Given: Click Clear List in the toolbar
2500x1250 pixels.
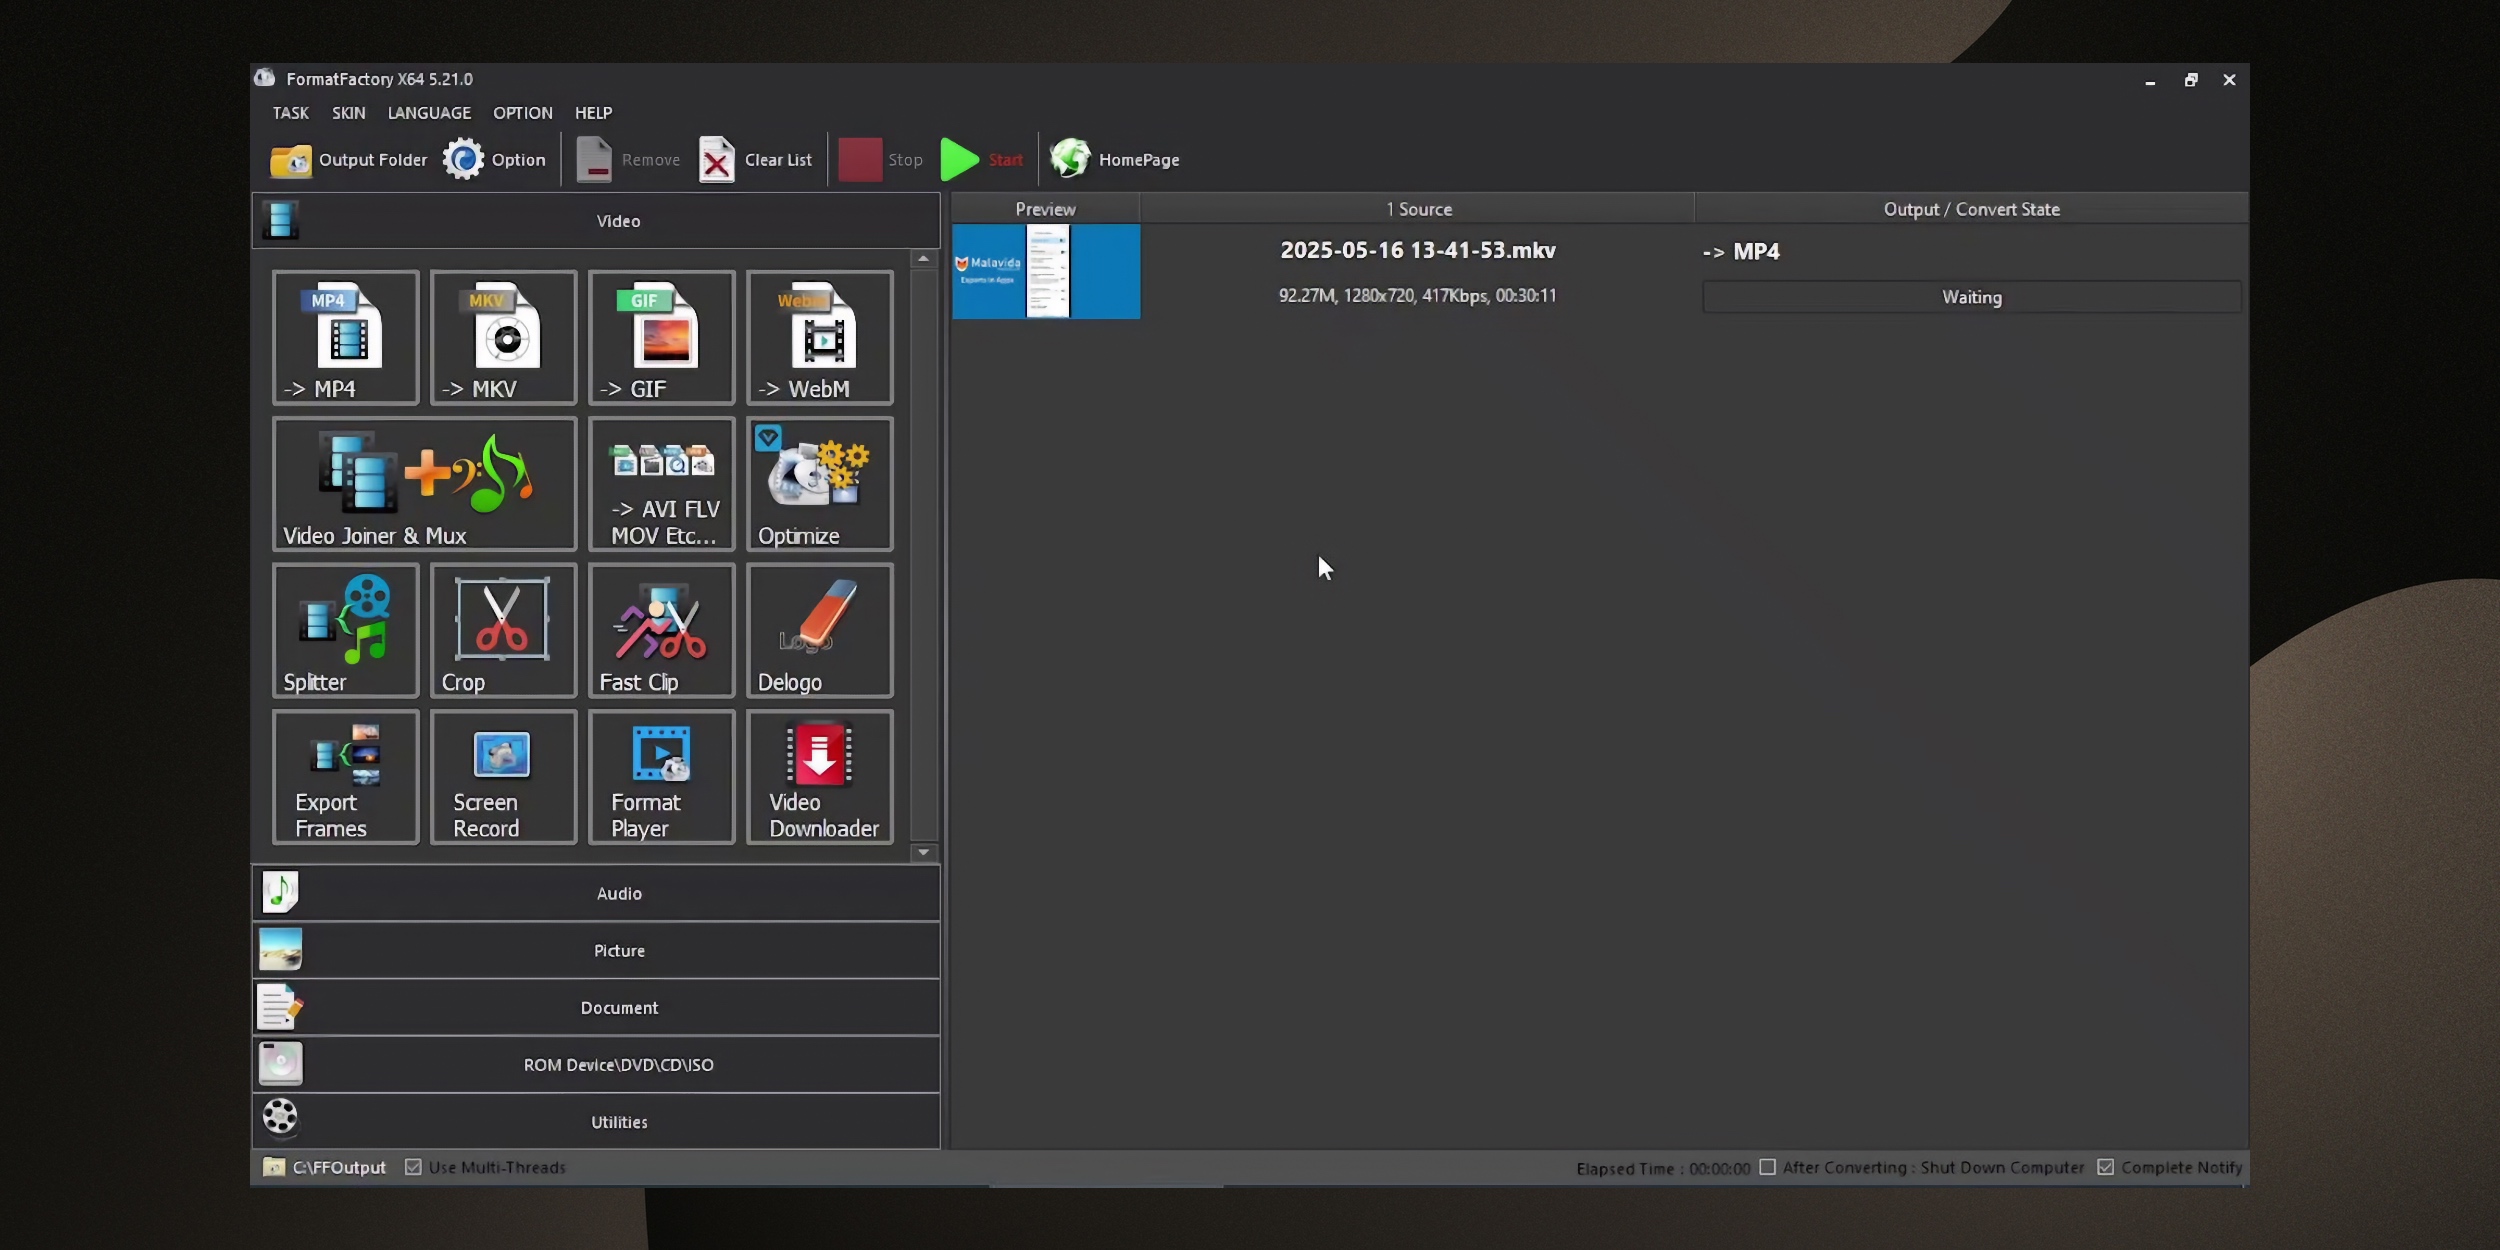Looking at the screenshot, I should [x=755, y=160].
